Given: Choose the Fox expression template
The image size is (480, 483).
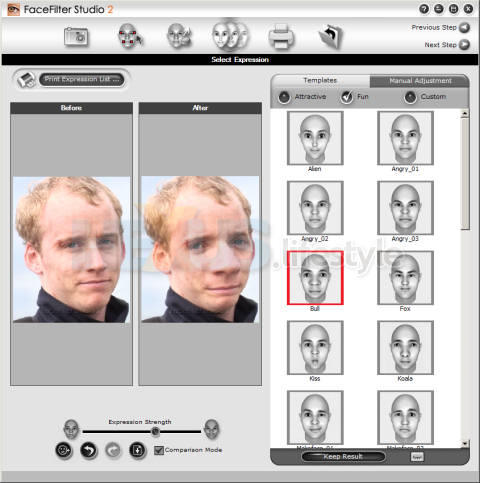Looking at the screenshot, I should click(x=405, y=278).
